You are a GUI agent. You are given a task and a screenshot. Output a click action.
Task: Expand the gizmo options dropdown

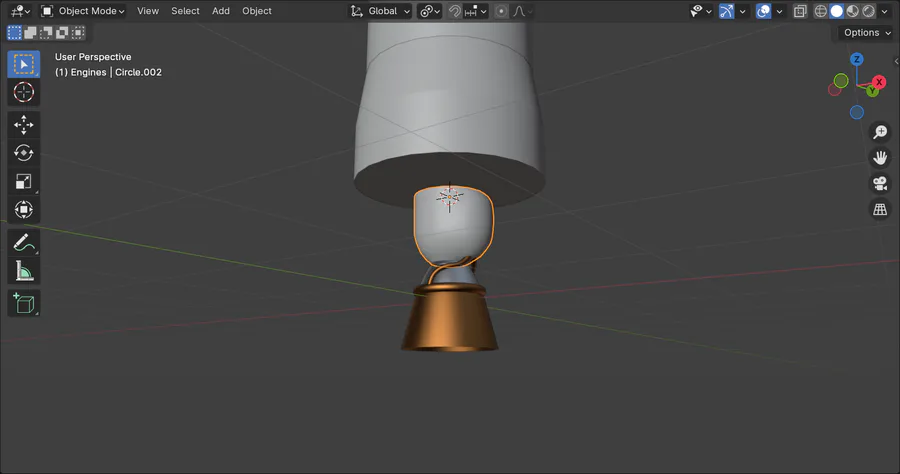(742, 11)
